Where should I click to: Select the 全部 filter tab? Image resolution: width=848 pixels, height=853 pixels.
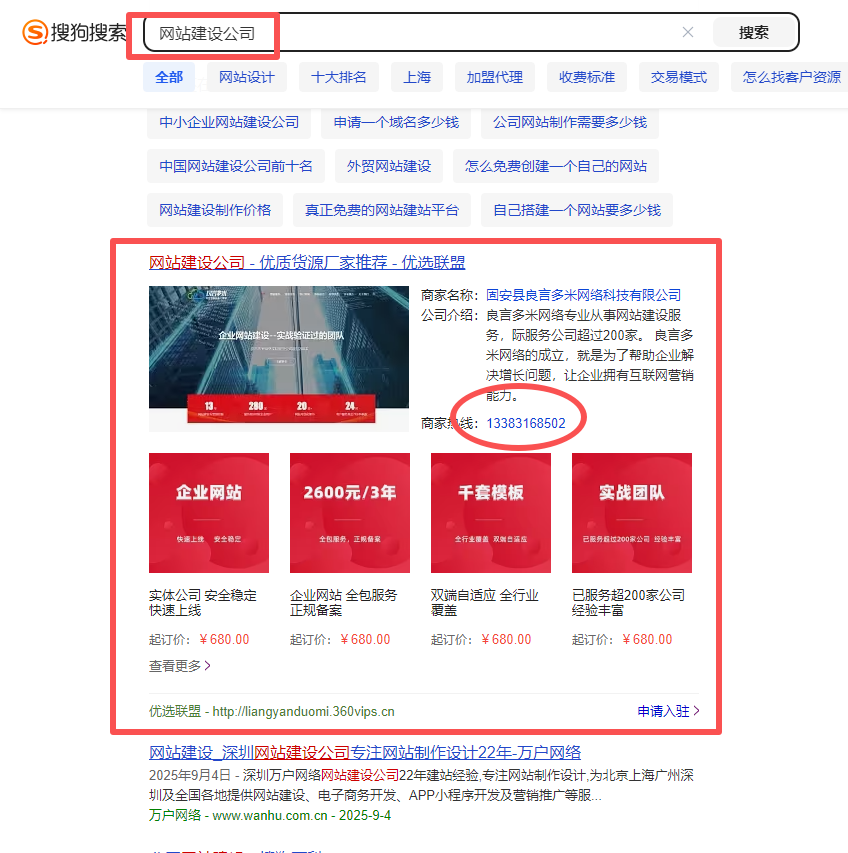(x=169, y=77)
